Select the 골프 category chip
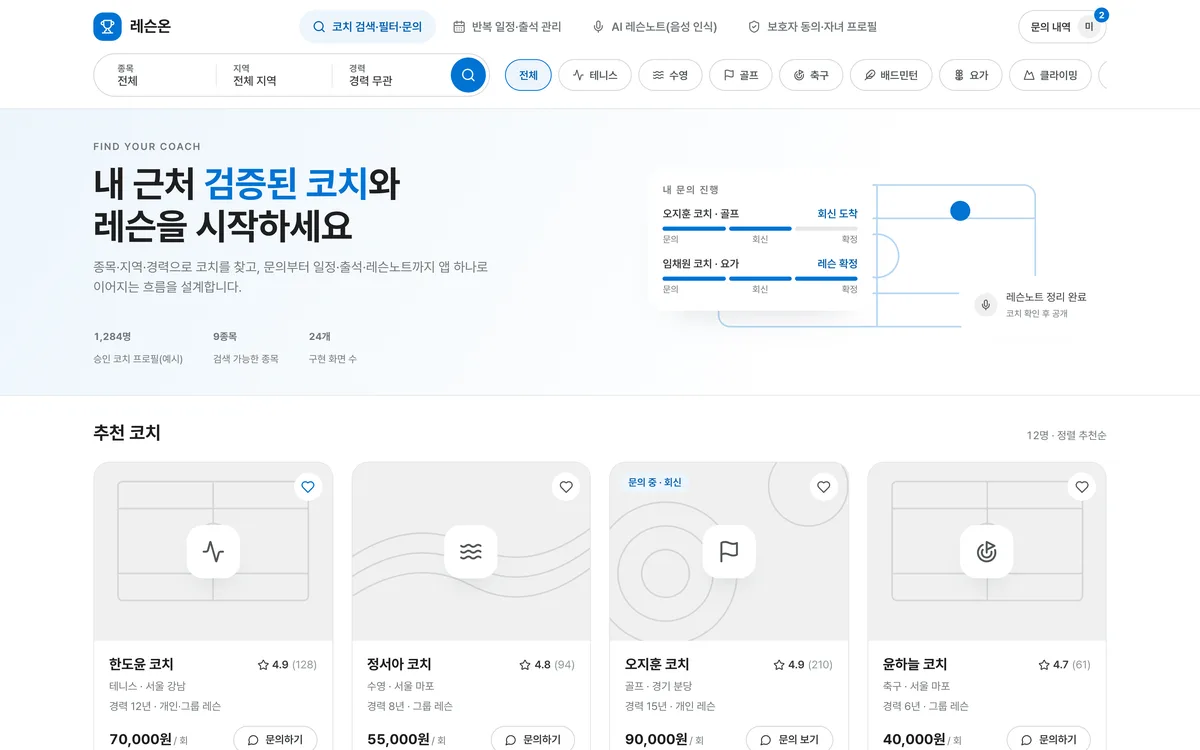Image resolution: width=1200 pixels, height=750 pixels. pyautogui.click(x=741, y=75)
